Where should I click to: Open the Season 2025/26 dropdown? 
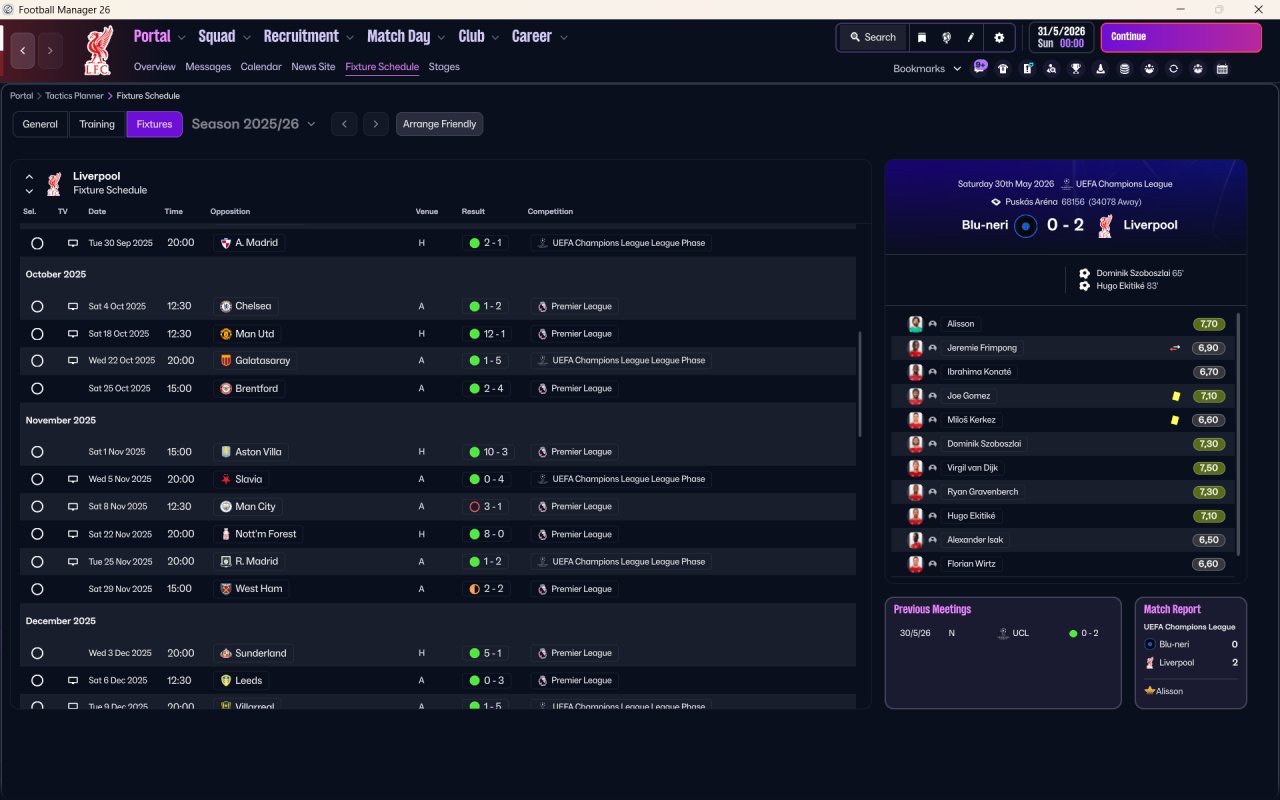pos(253,124)
